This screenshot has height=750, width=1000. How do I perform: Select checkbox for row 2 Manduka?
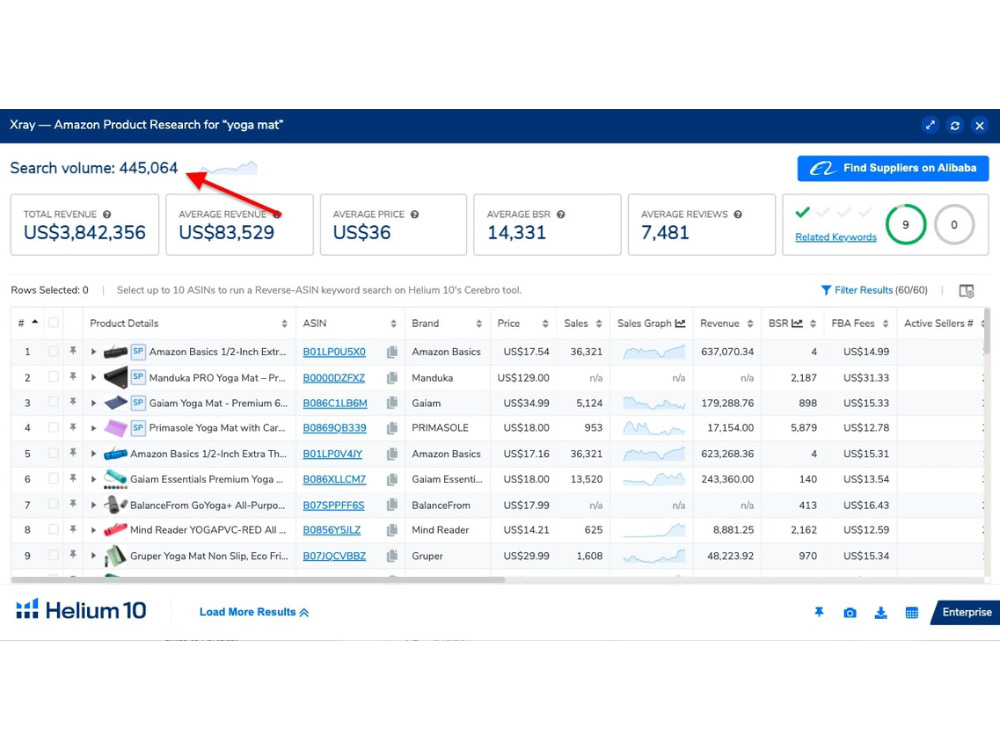click(54, 377)
